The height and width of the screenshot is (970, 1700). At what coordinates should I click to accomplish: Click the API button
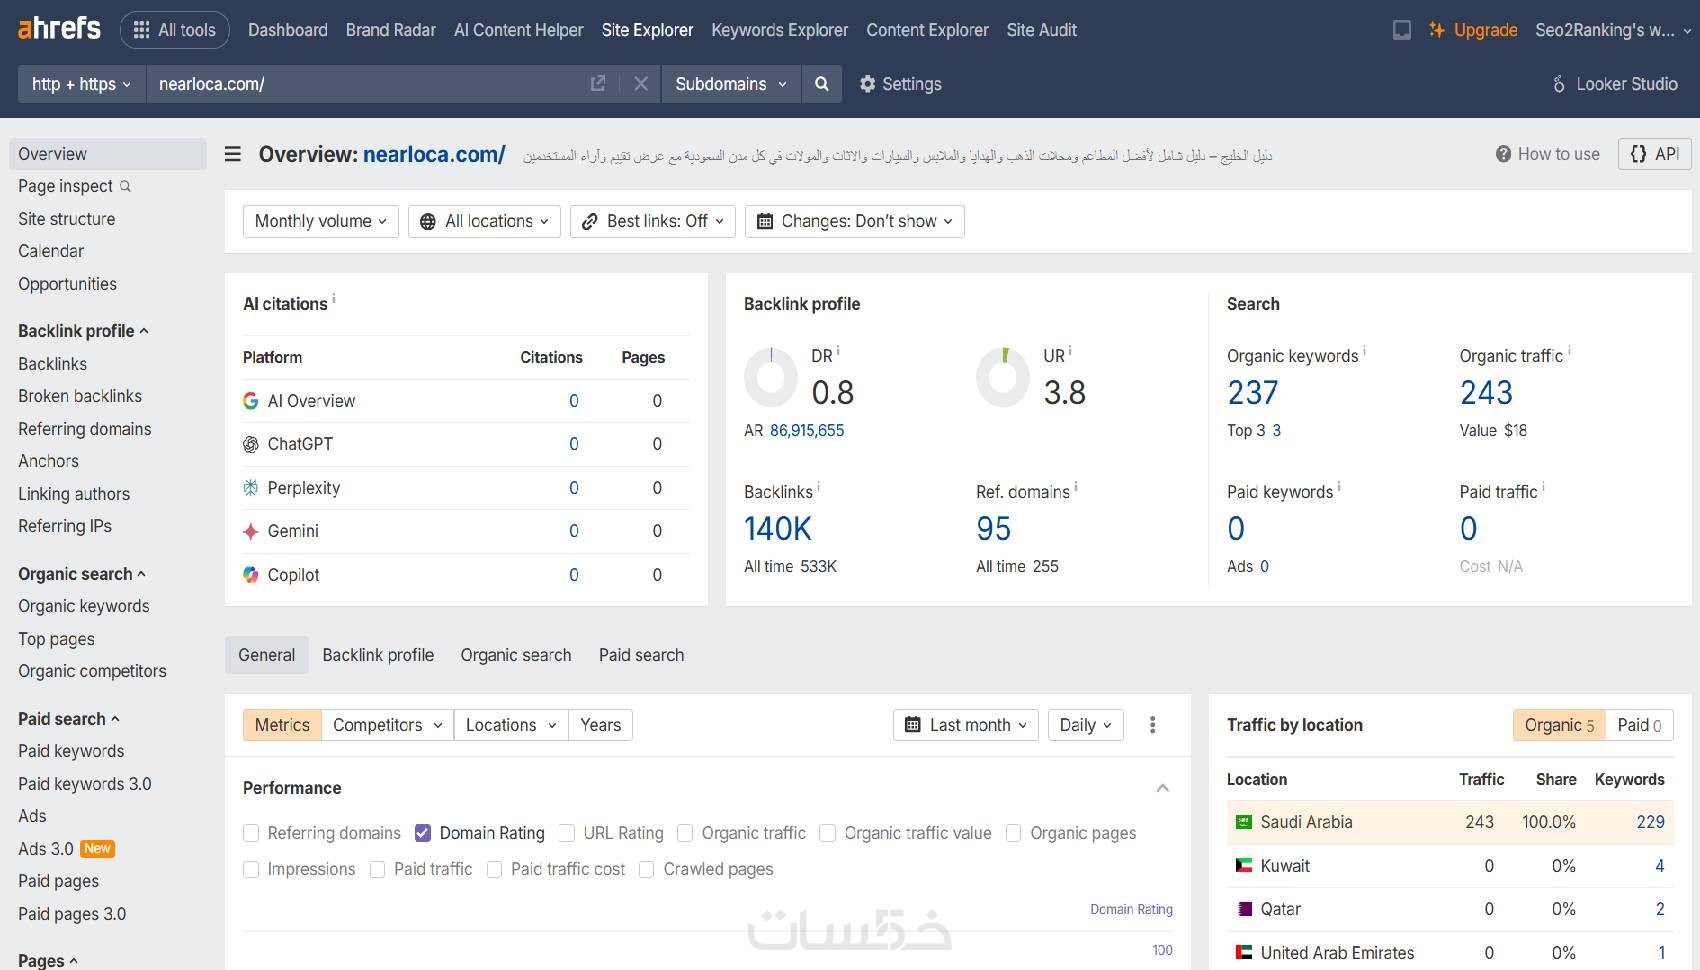point(1655,154)
